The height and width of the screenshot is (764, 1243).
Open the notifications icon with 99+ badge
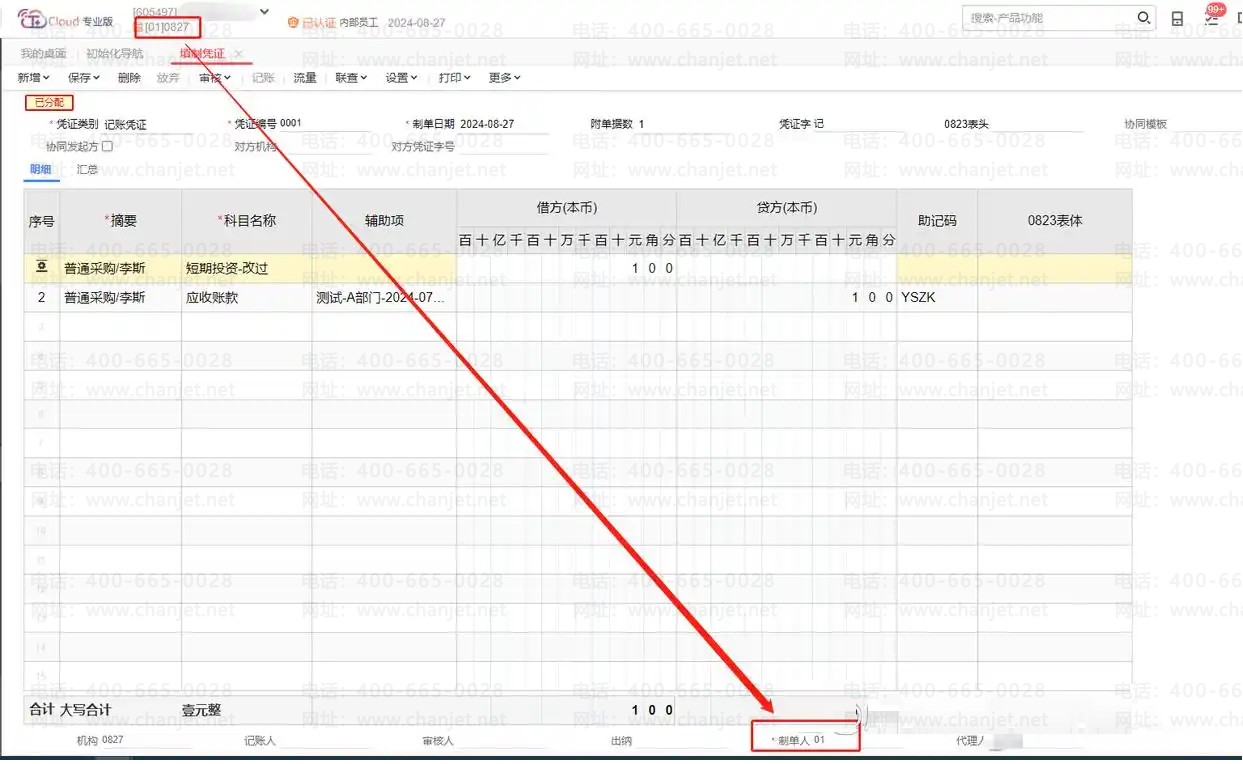(1213, 17)
